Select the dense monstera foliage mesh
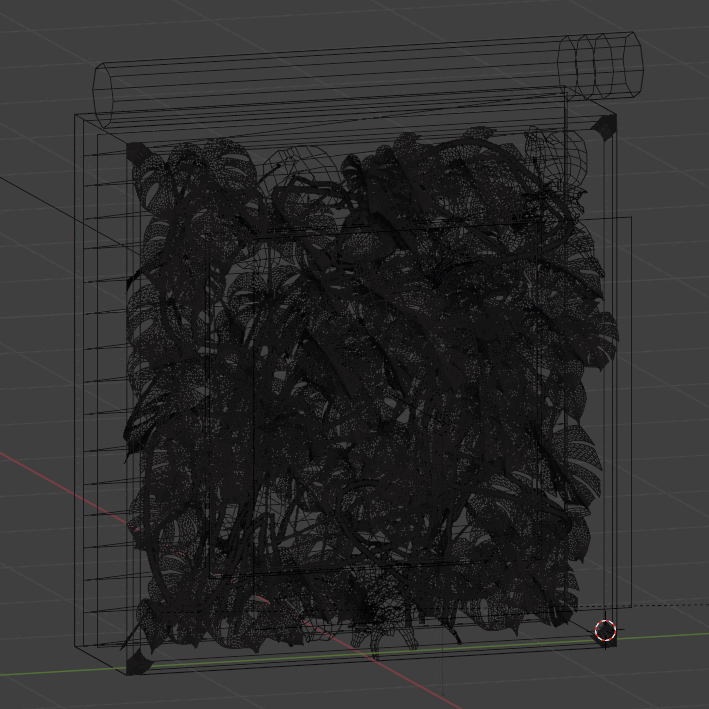This screenshot has height=709, width=709. [x=371, y=393]
